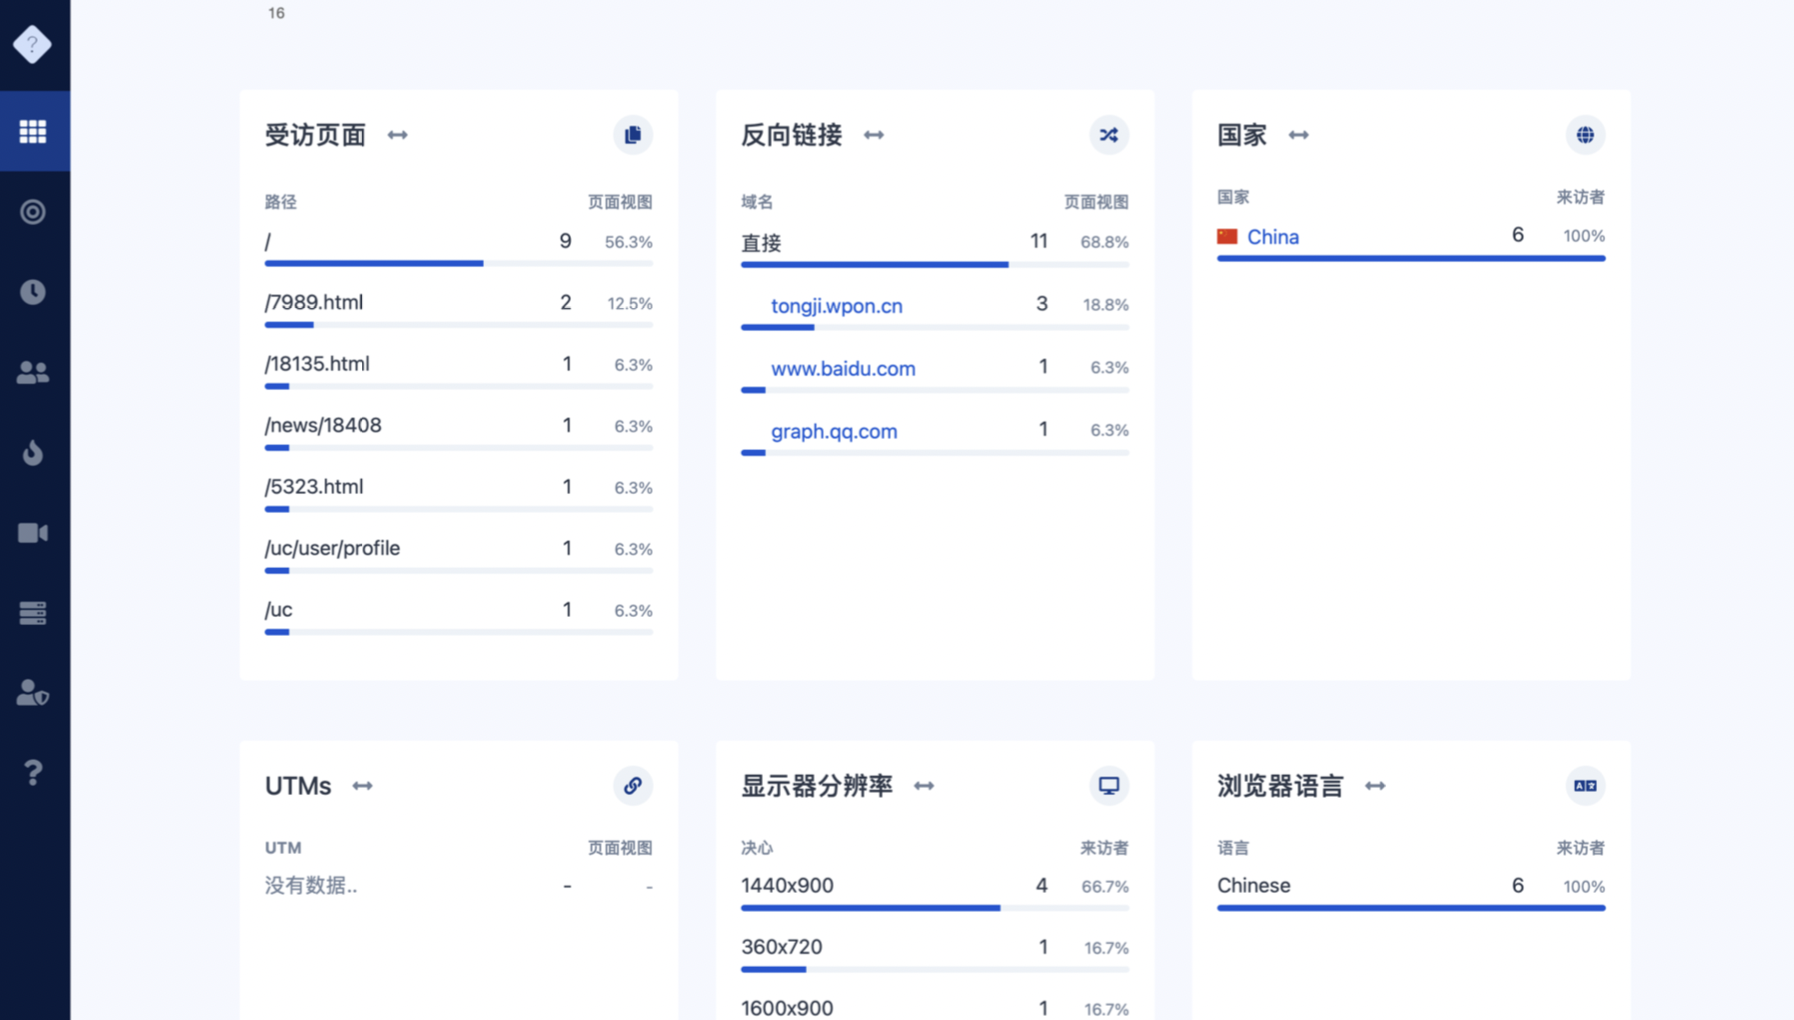This screenshot has width=1794, height=1020.
Task: Select the 1600x900 resolution row
Action: 935,1007
